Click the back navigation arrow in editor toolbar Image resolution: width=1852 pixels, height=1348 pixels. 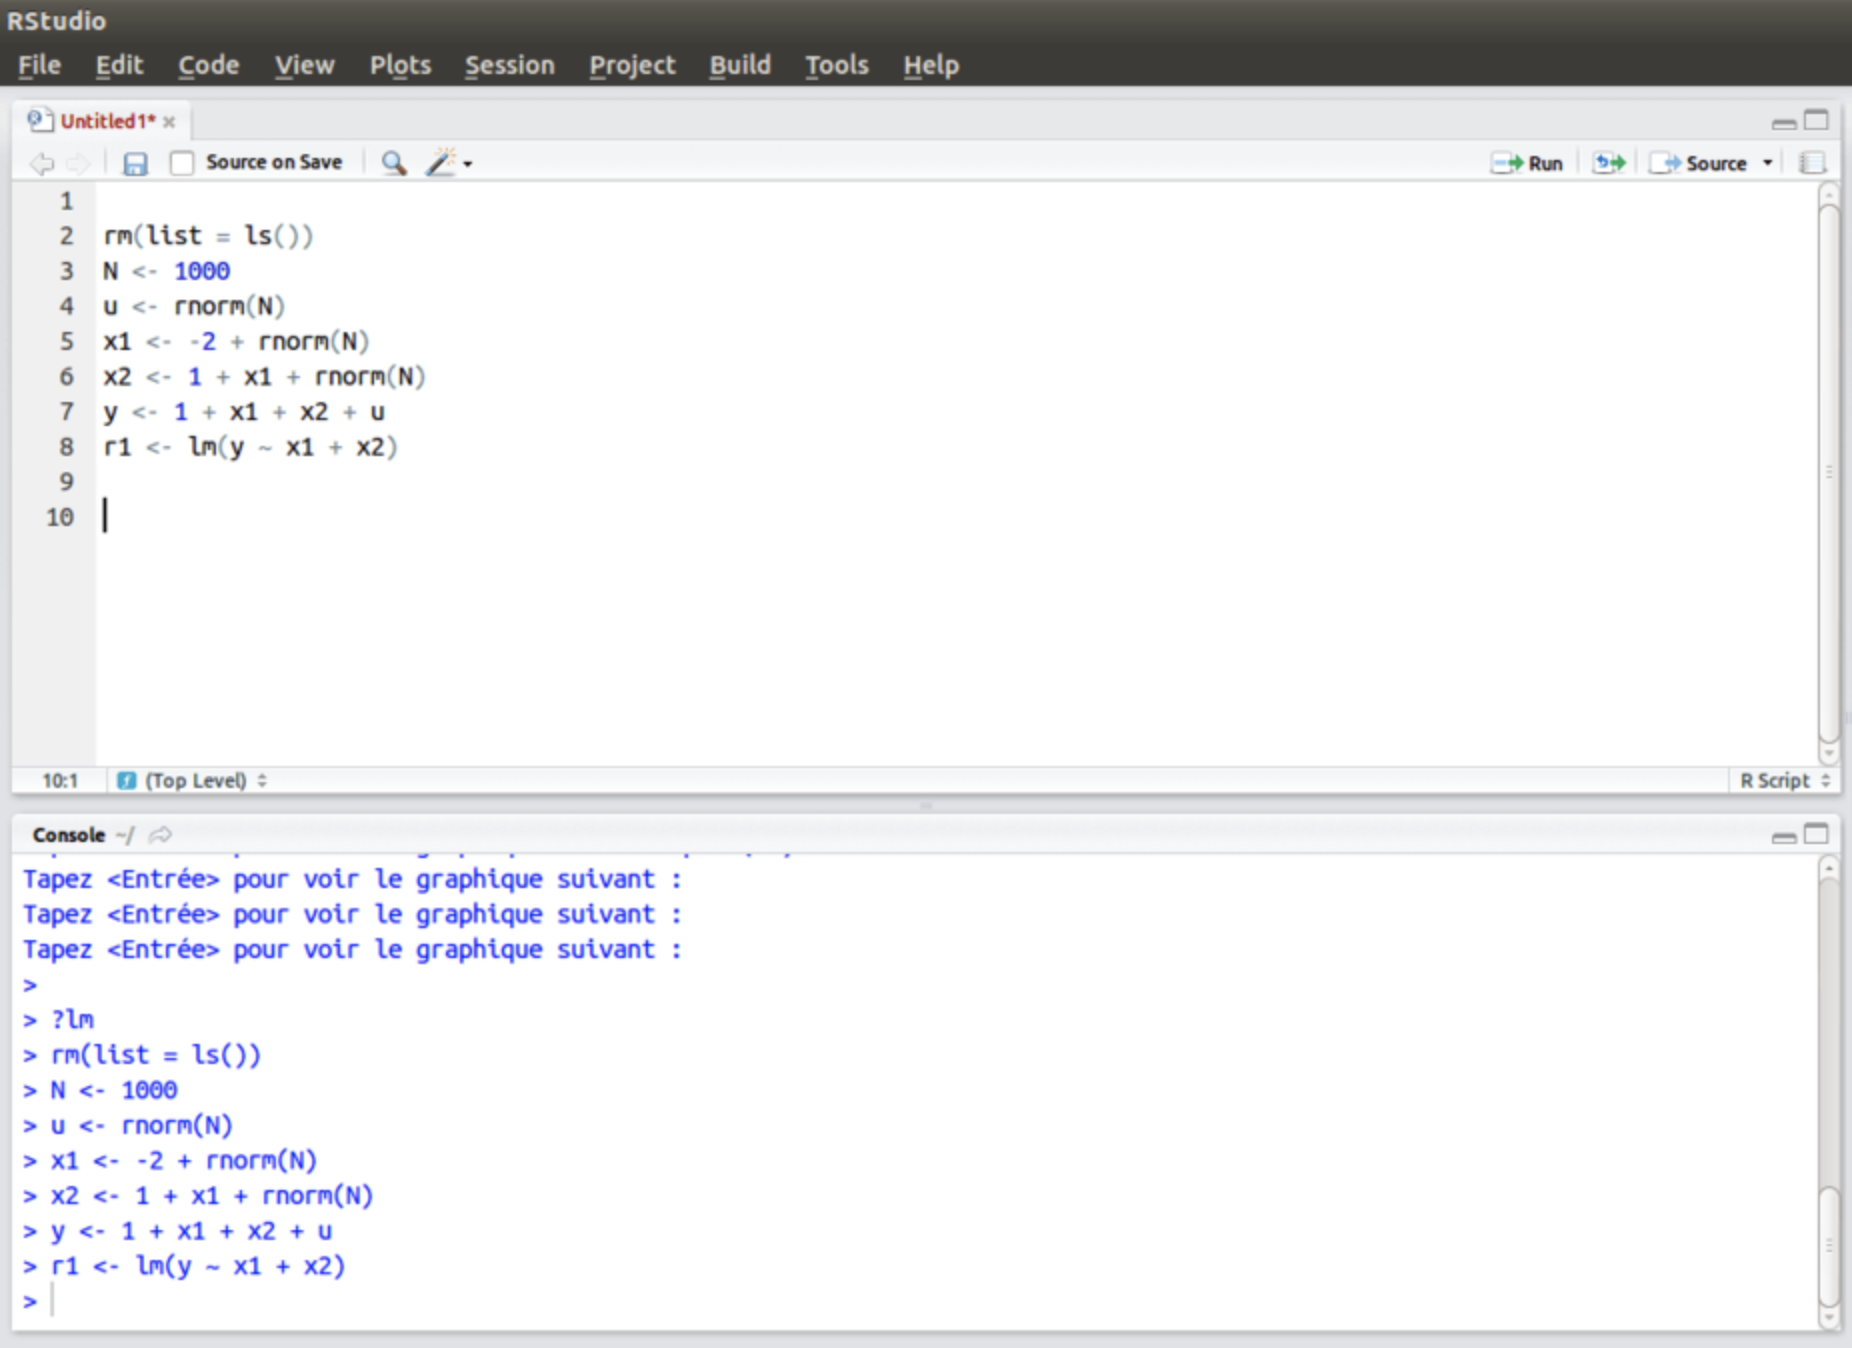[x=41, y=163]
